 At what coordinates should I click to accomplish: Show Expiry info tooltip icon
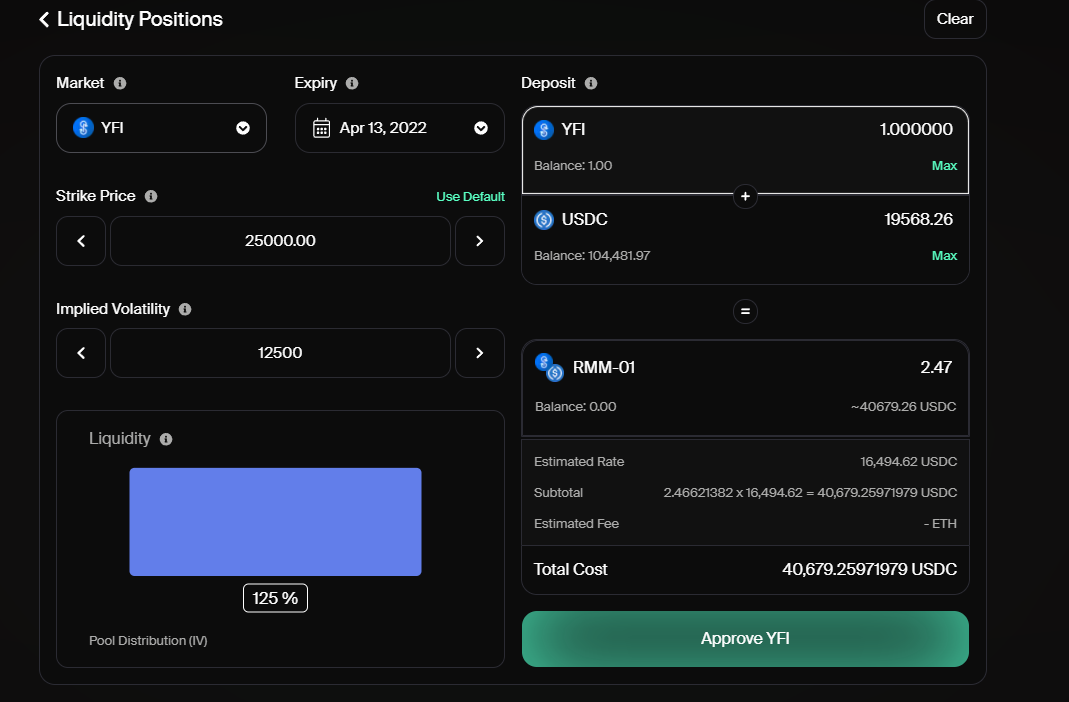352,83
